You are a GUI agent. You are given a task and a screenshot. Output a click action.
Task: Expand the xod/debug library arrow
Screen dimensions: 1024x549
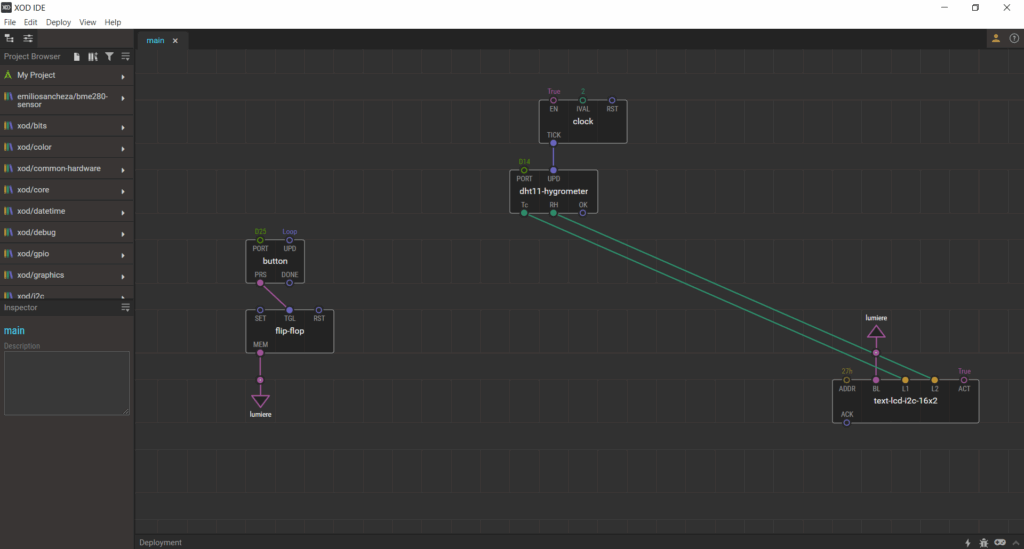tap(123, 234)
